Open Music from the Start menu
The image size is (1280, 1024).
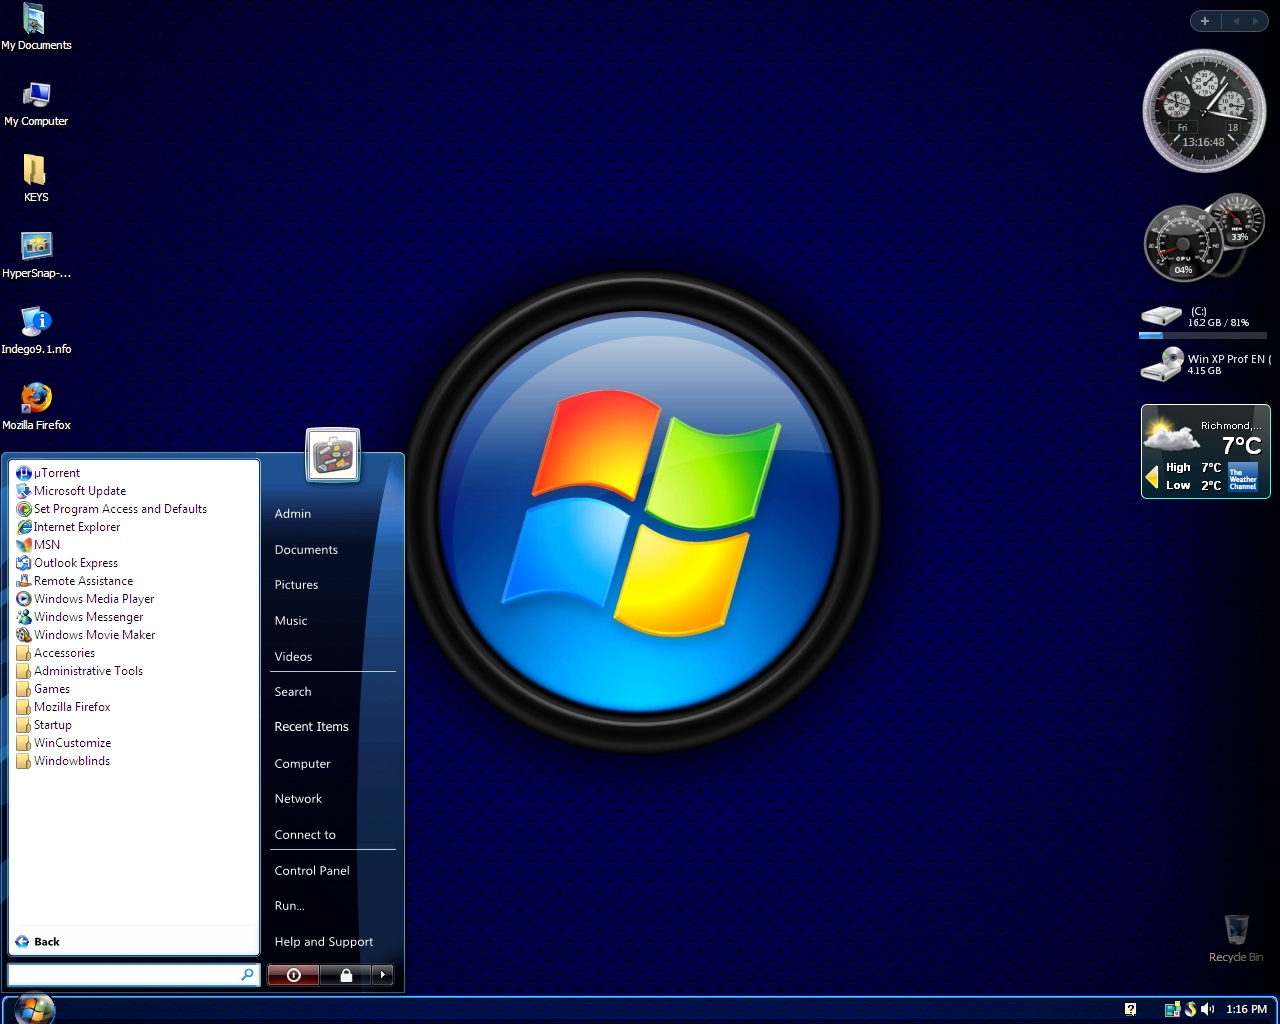click(291, 621)
